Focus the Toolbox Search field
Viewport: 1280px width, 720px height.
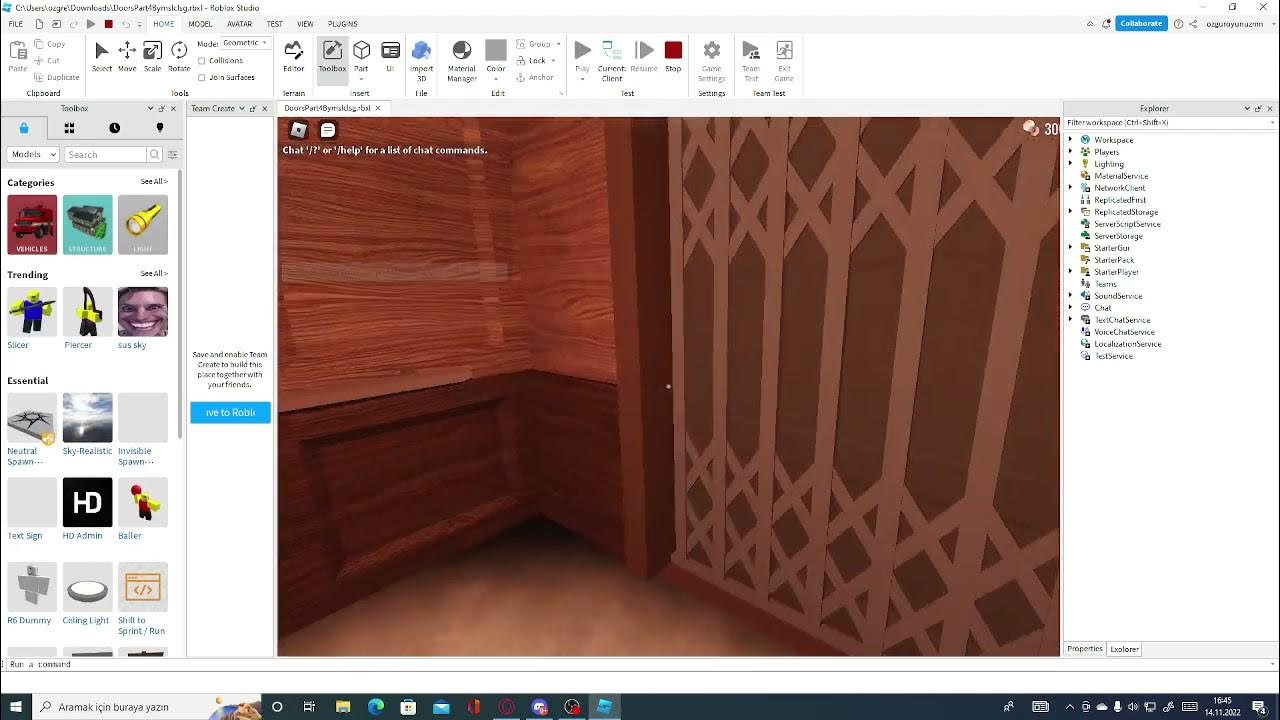tap(105, 154)
